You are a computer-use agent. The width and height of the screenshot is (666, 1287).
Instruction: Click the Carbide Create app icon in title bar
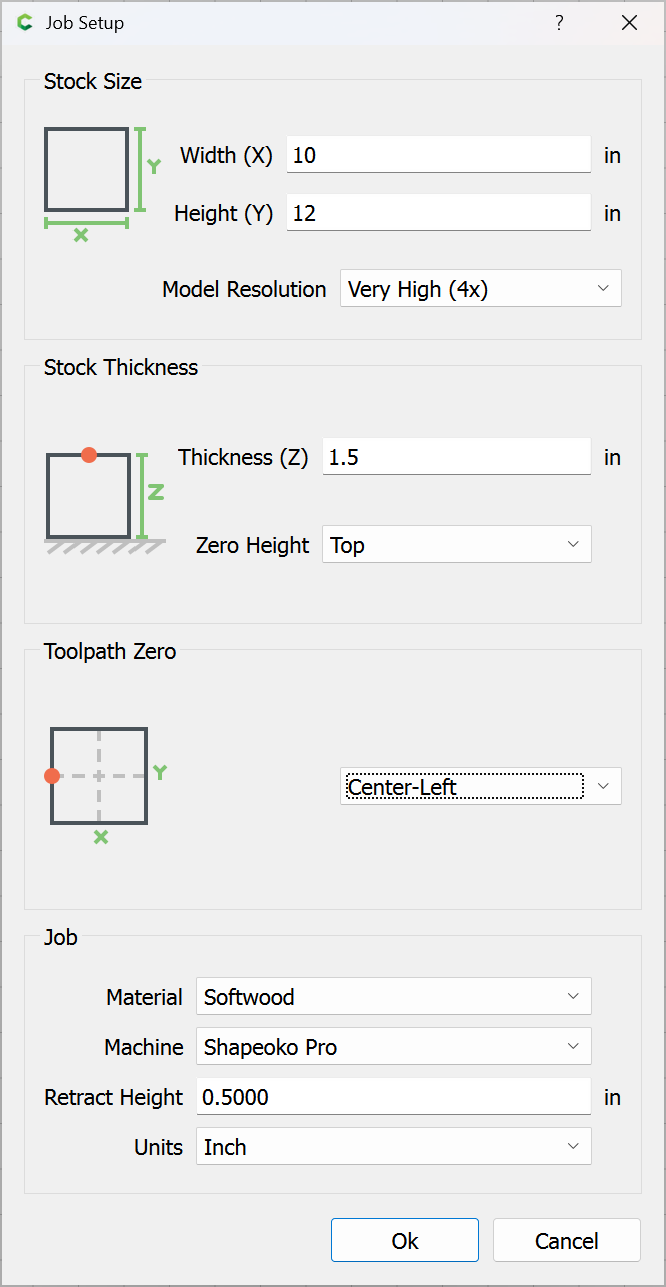25,23
